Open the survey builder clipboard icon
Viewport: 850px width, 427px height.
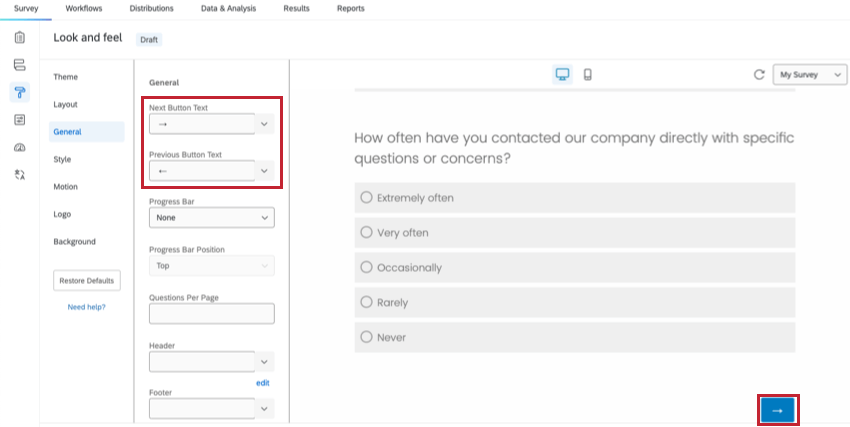(x=19, y=38)
